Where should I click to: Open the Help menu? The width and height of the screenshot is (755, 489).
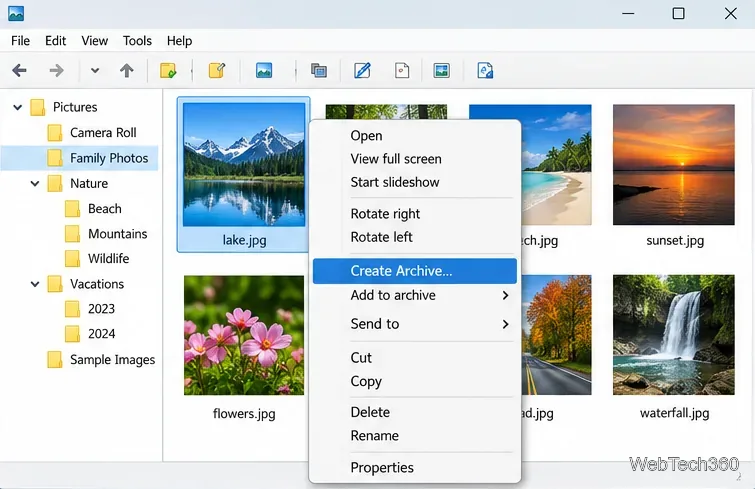tap(179, 41)
